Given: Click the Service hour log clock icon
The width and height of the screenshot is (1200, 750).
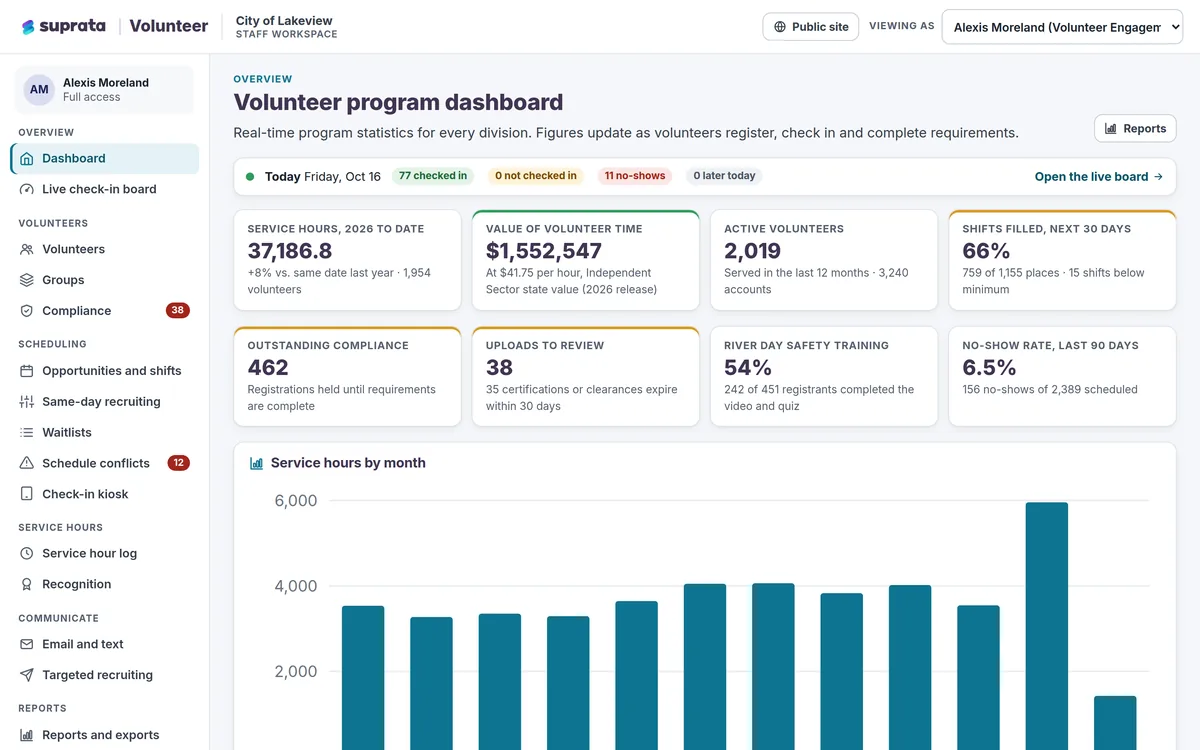Looking at the screenshot, I should tap(27, 553).
